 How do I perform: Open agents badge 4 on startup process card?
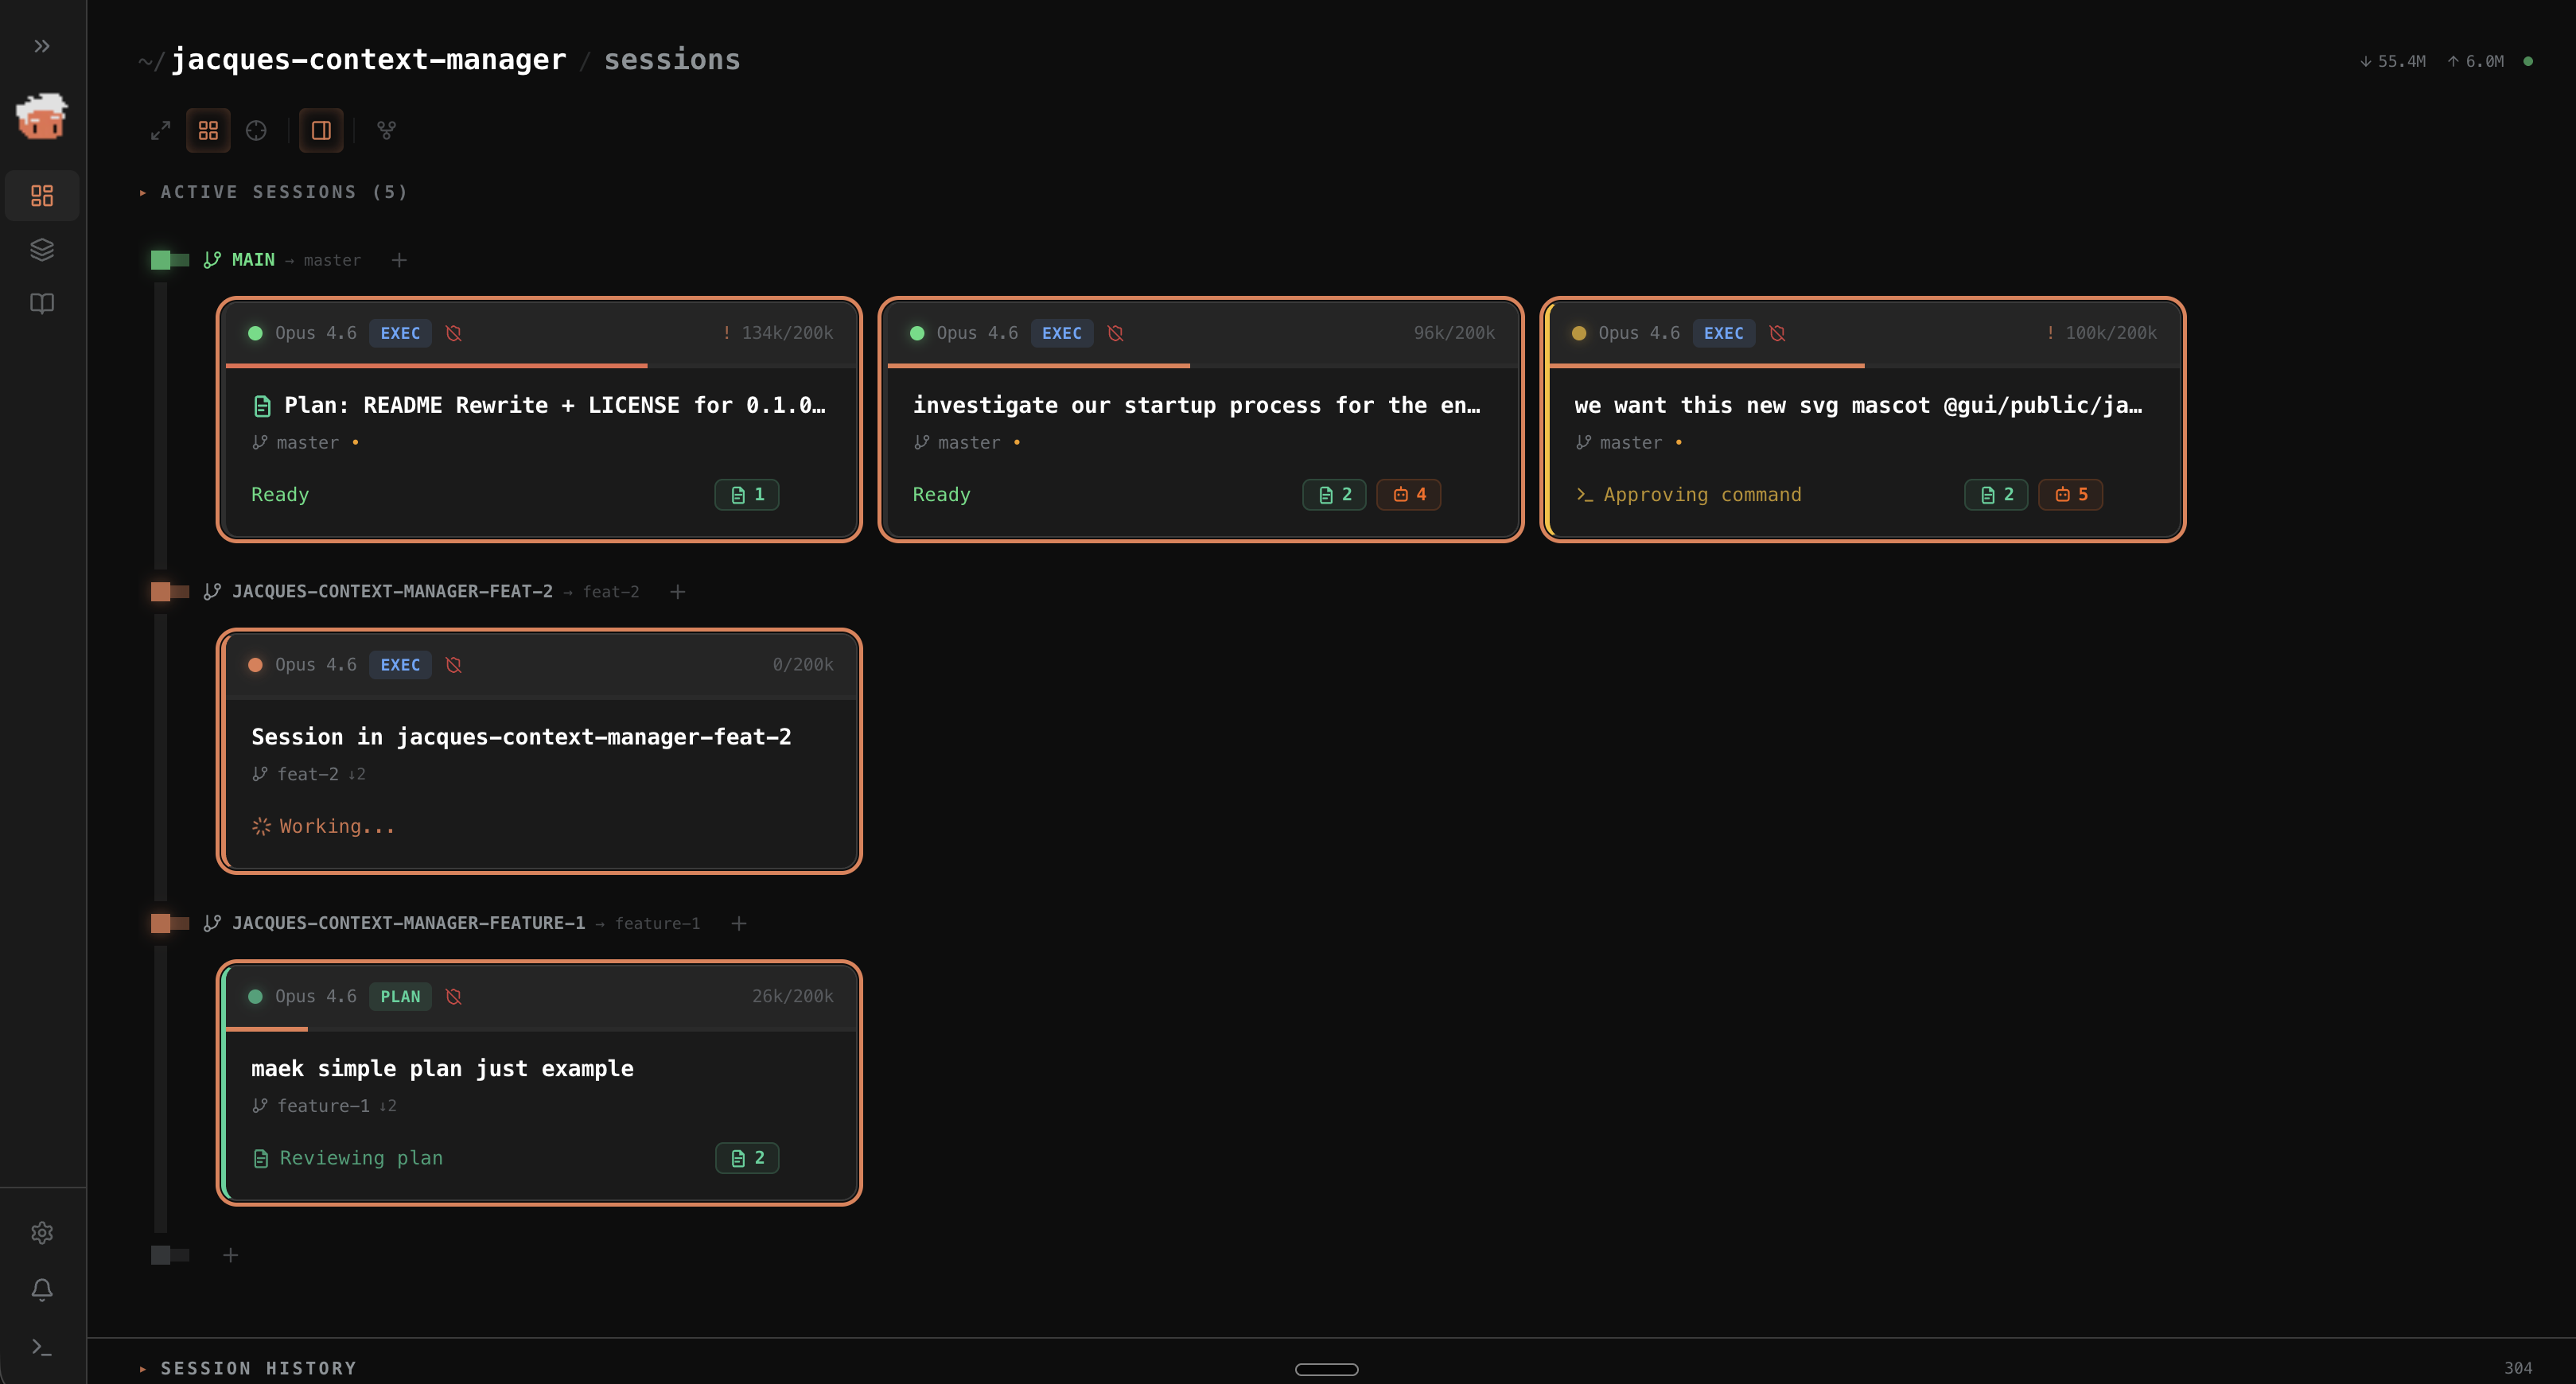[1408, 495]
